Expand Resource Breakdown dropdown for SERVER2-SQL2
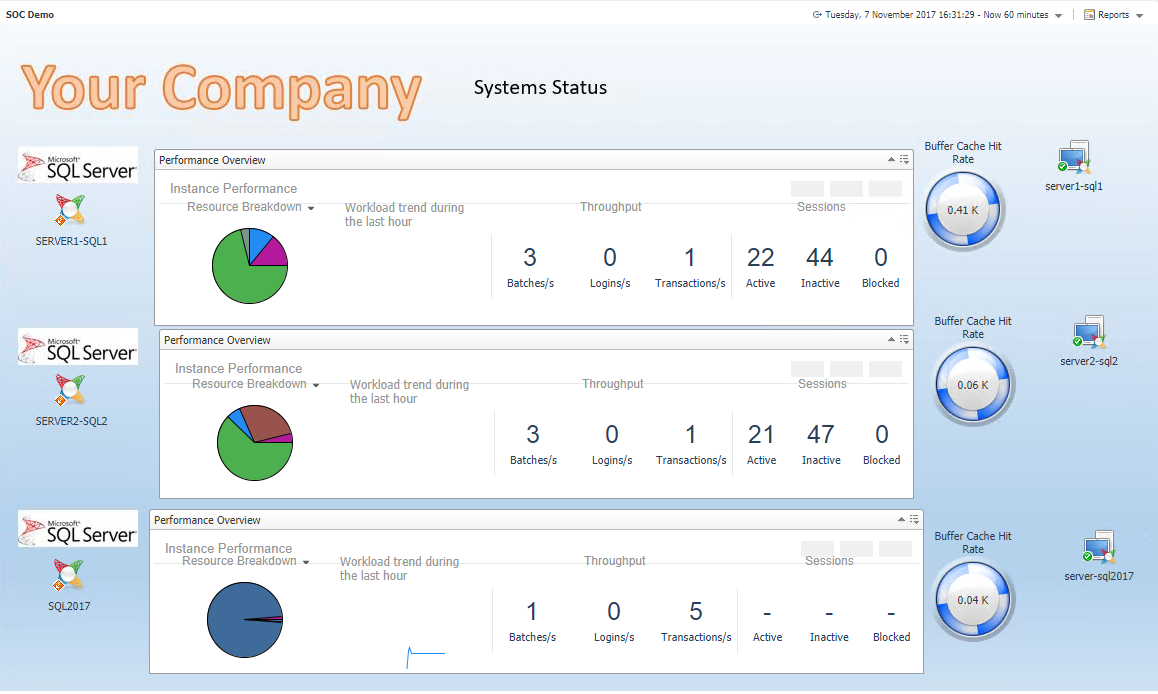Screen dimensions: 1158x694 click(x=316, y=385)
